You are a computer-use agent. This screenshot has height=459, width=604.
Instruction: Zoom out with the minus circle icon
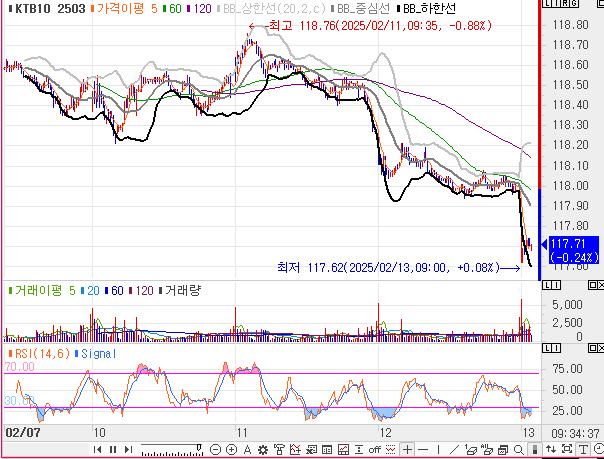(x=216, y=449)
